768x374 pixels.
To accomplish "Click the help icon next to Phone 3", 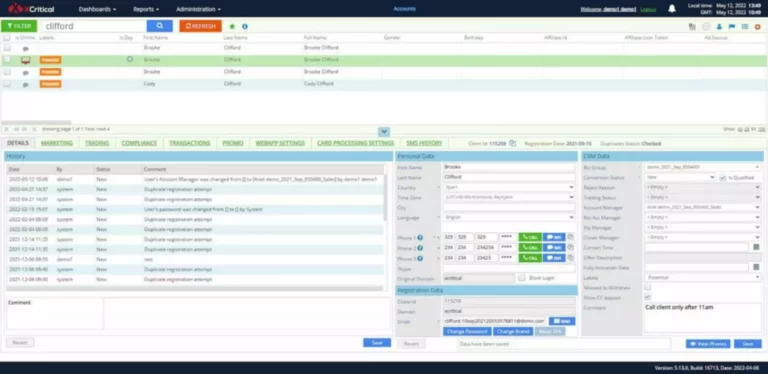I will point(420,258).
